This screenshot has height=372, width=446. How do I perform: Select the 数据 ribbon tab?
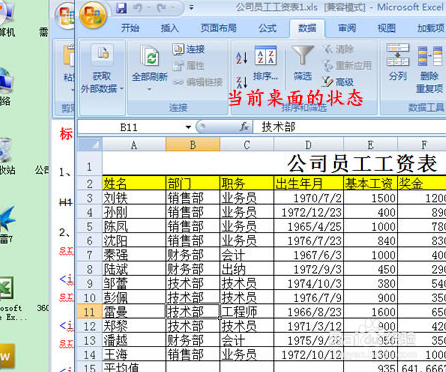tap(307, 28)
